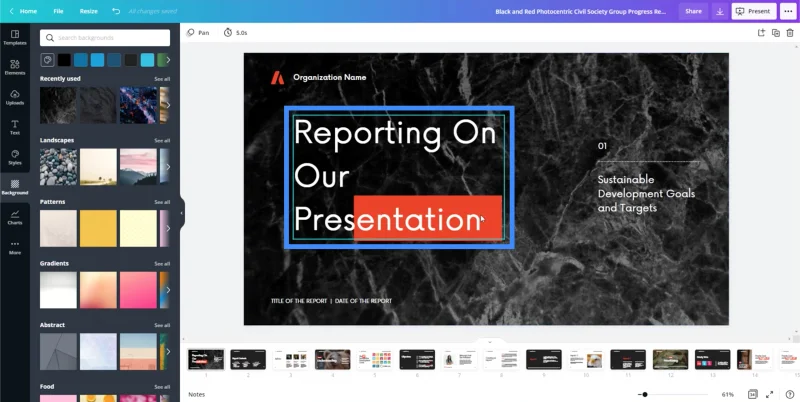This screenshot has width=800, height=402.
Task: Open the three-dots more options menu
Action: tap(788, 11)
